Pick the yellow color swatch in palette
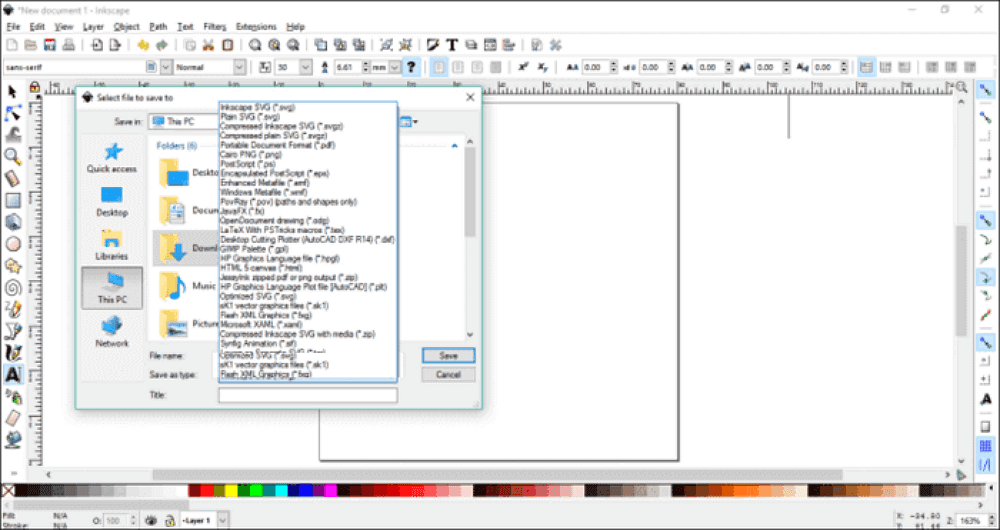 tap(231, 490)
